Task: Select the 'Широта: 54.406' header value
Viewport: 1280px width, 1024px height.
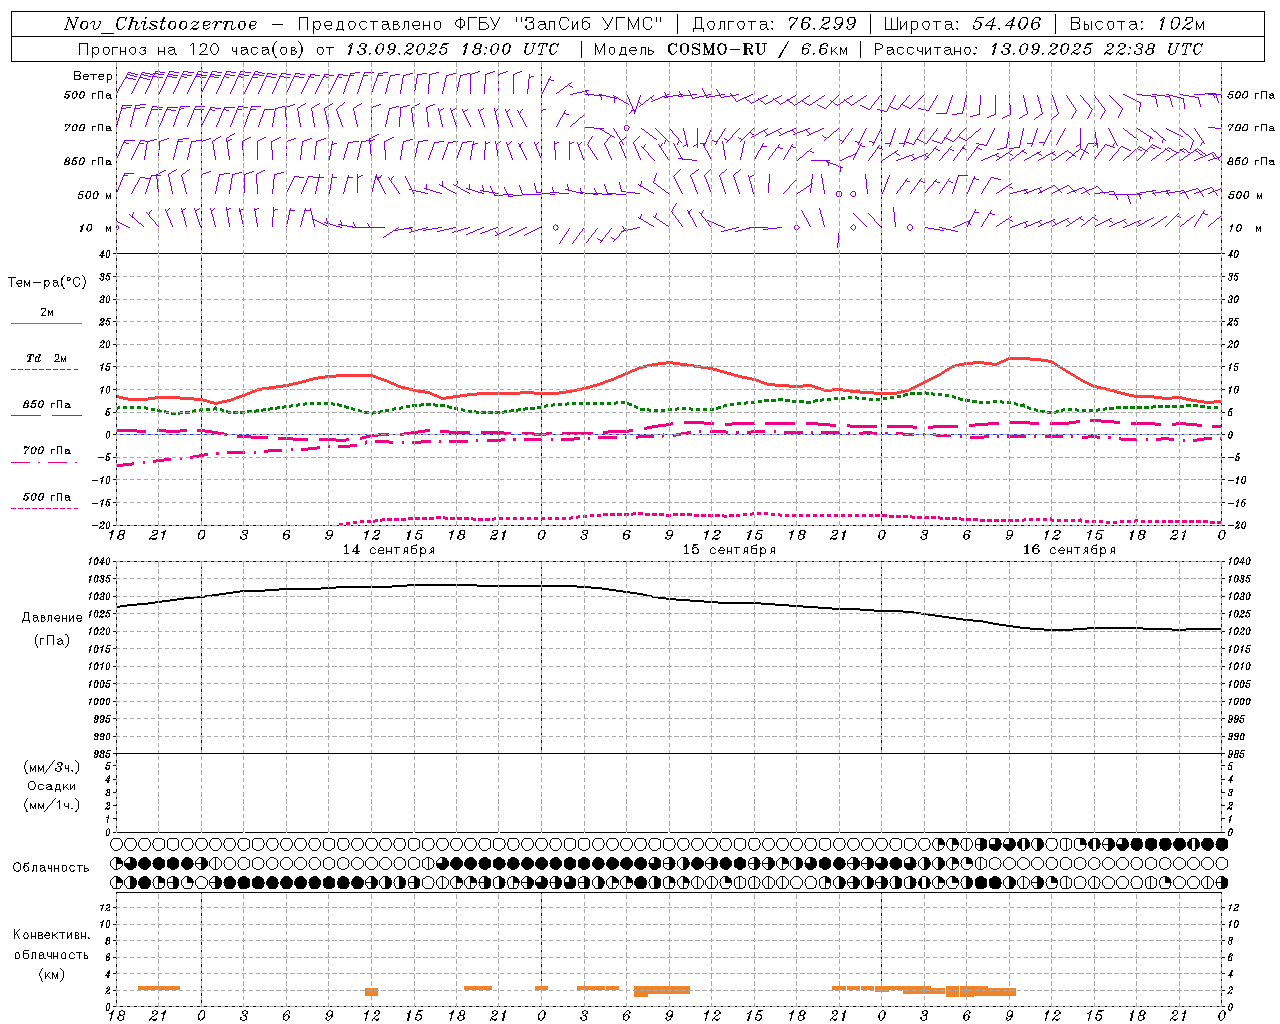Action: pyautogui.click(x=962, y=24)
